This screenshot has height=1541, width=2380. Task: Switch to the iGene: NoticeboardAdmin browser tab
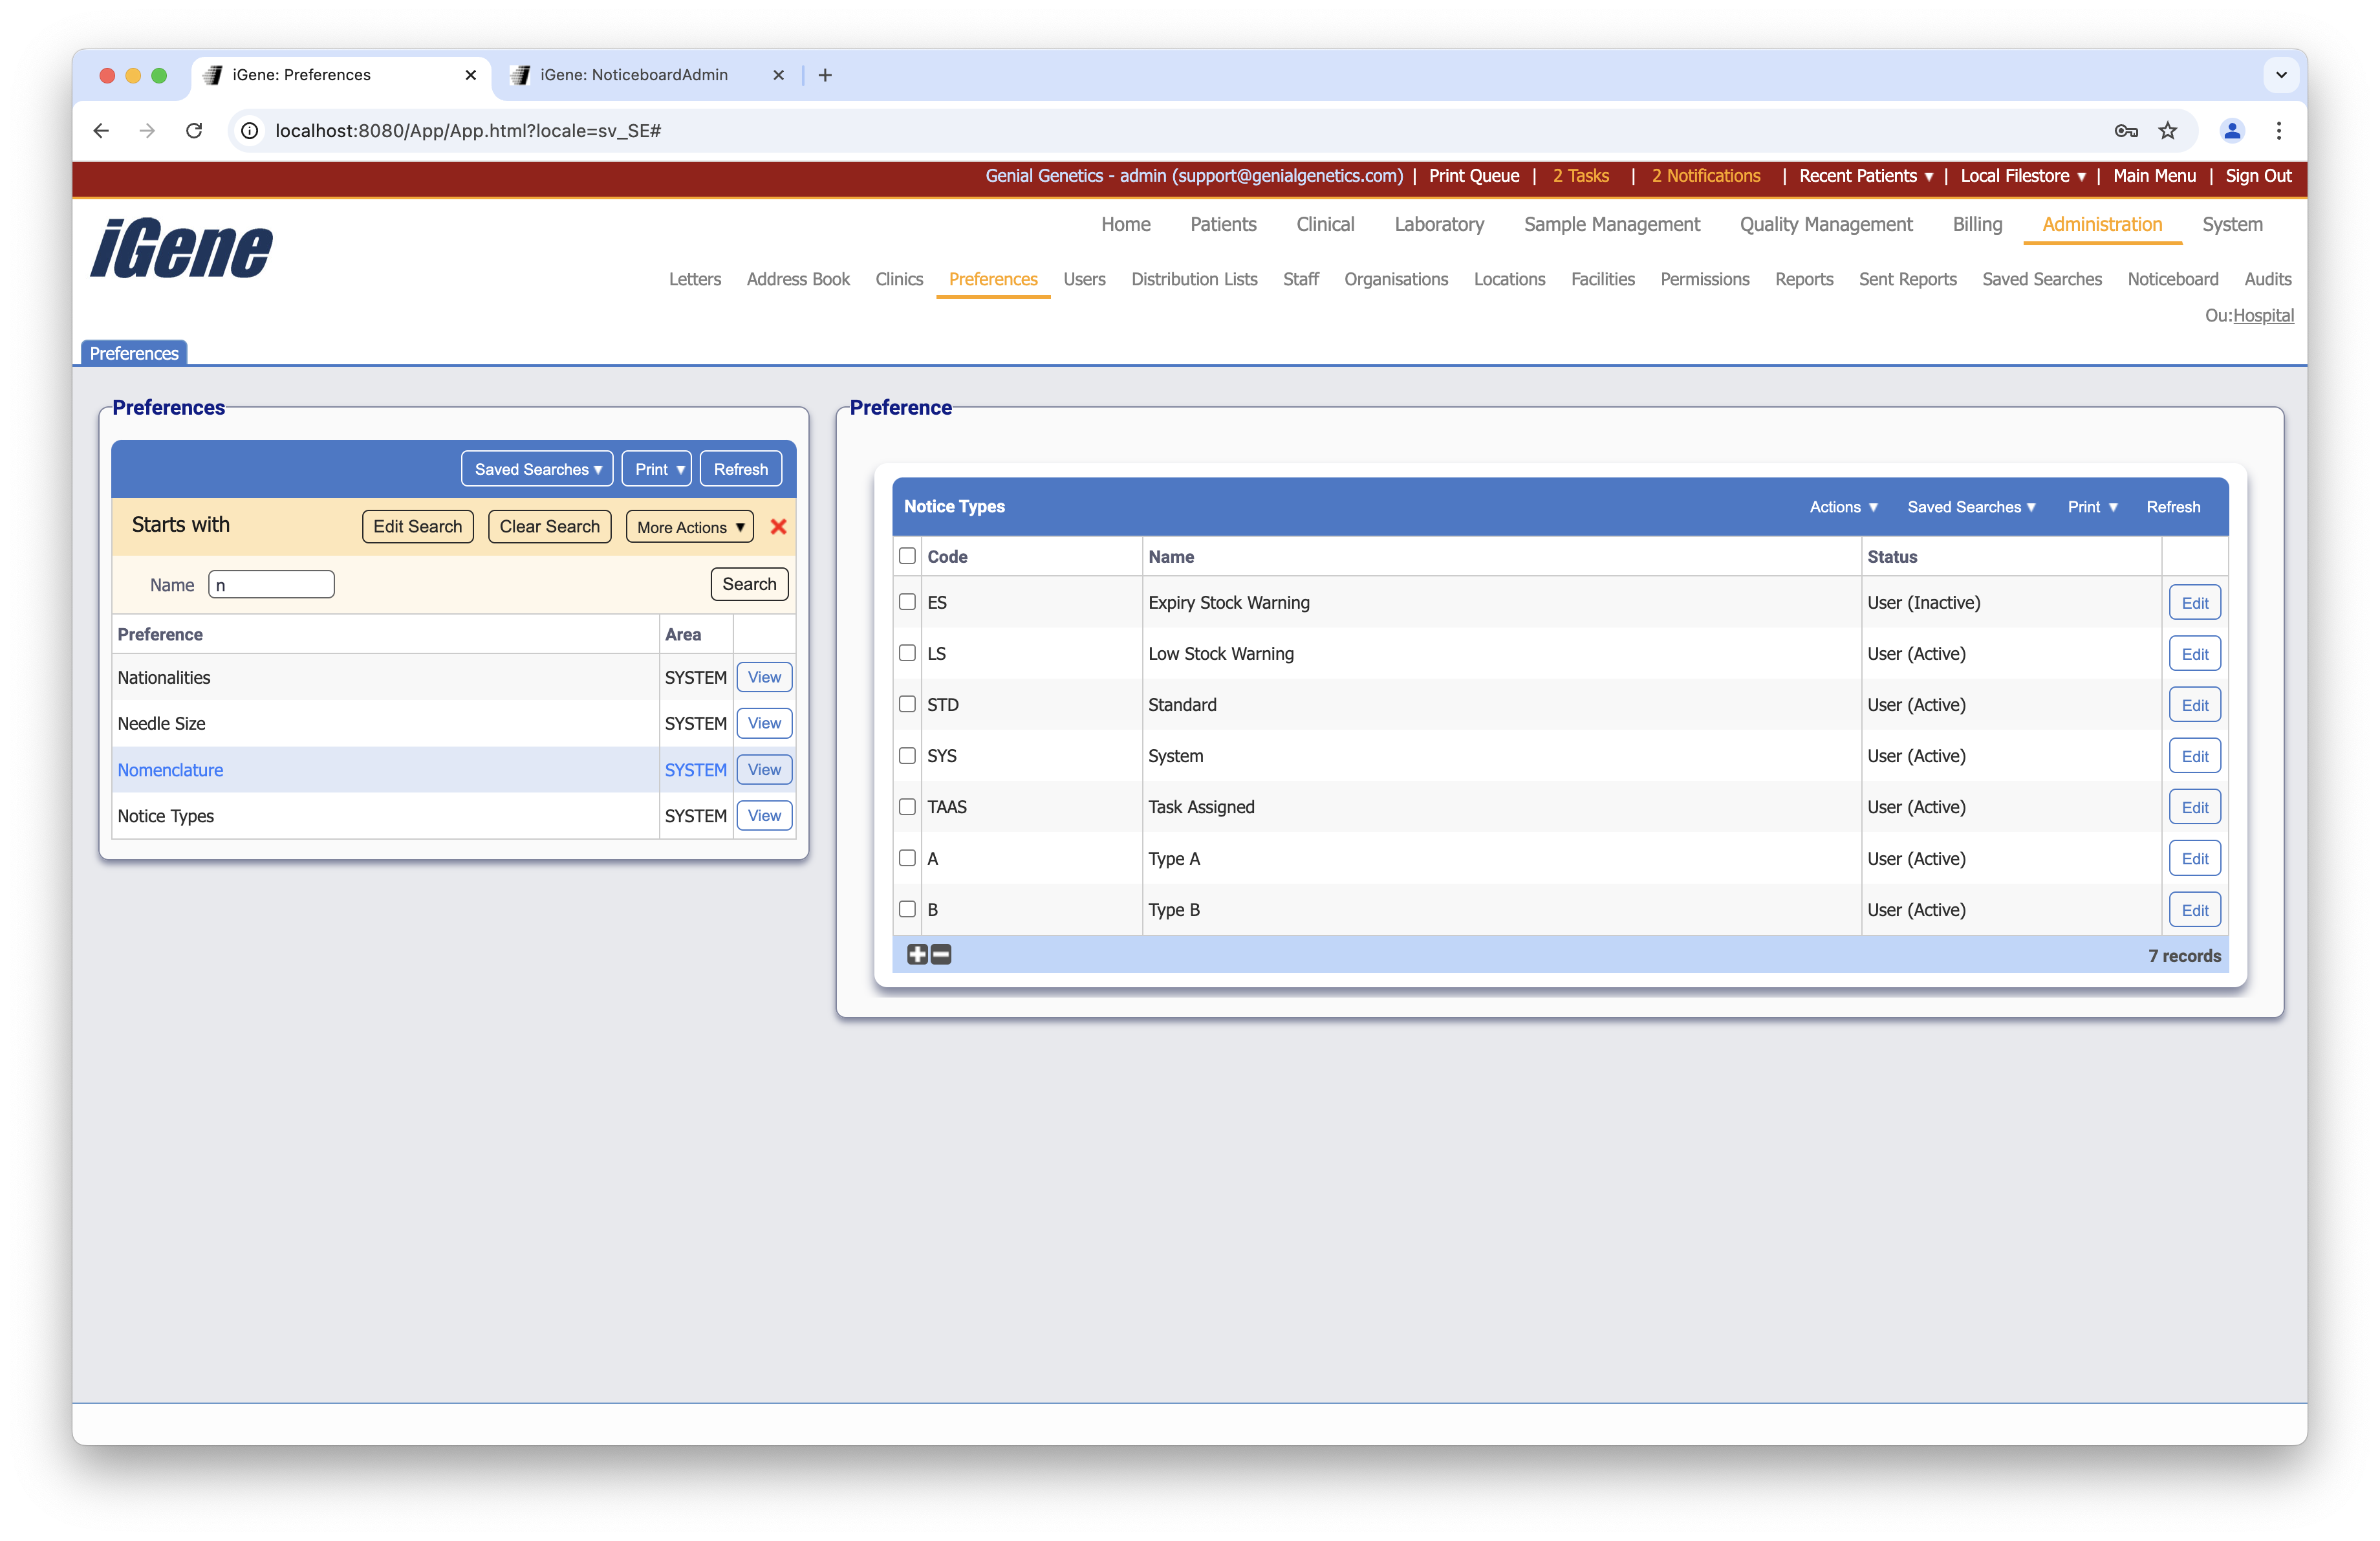point(634,75)
